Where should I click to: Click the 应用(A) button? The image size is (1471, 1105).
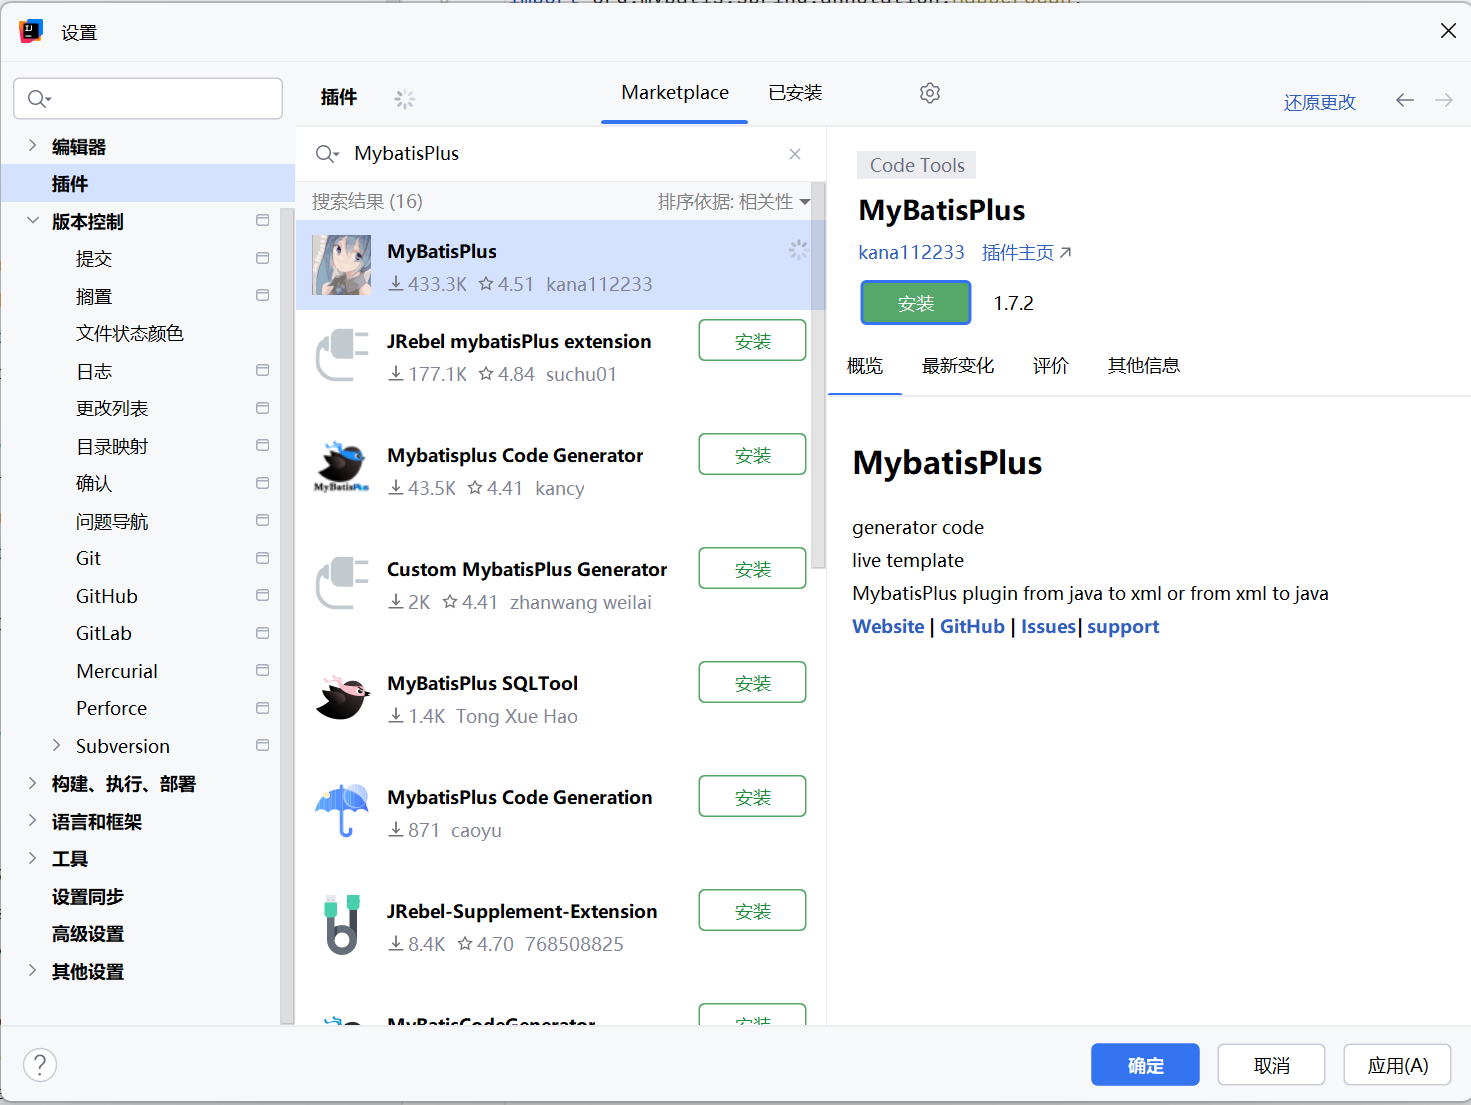1398,1065
